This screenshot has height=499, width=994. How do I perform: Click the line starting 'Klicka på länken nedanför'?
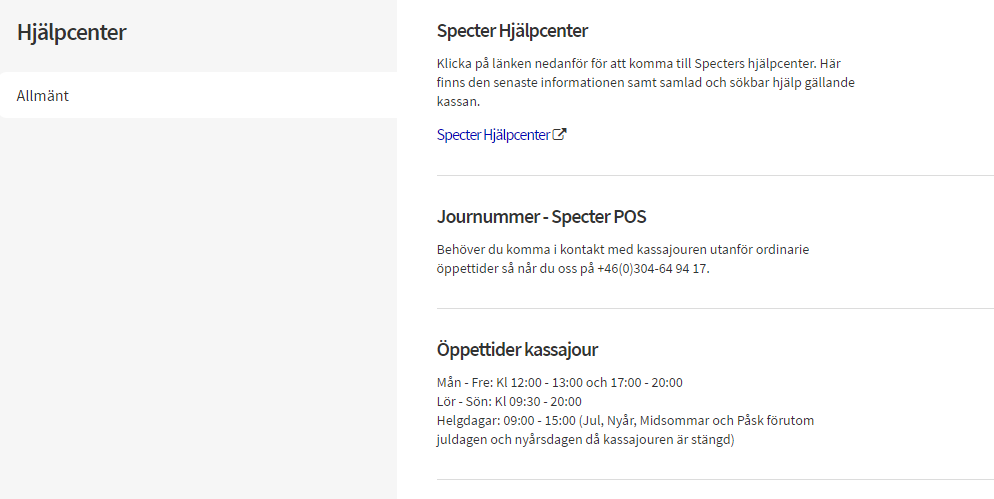pyautogui.click(x=645, y=62)
